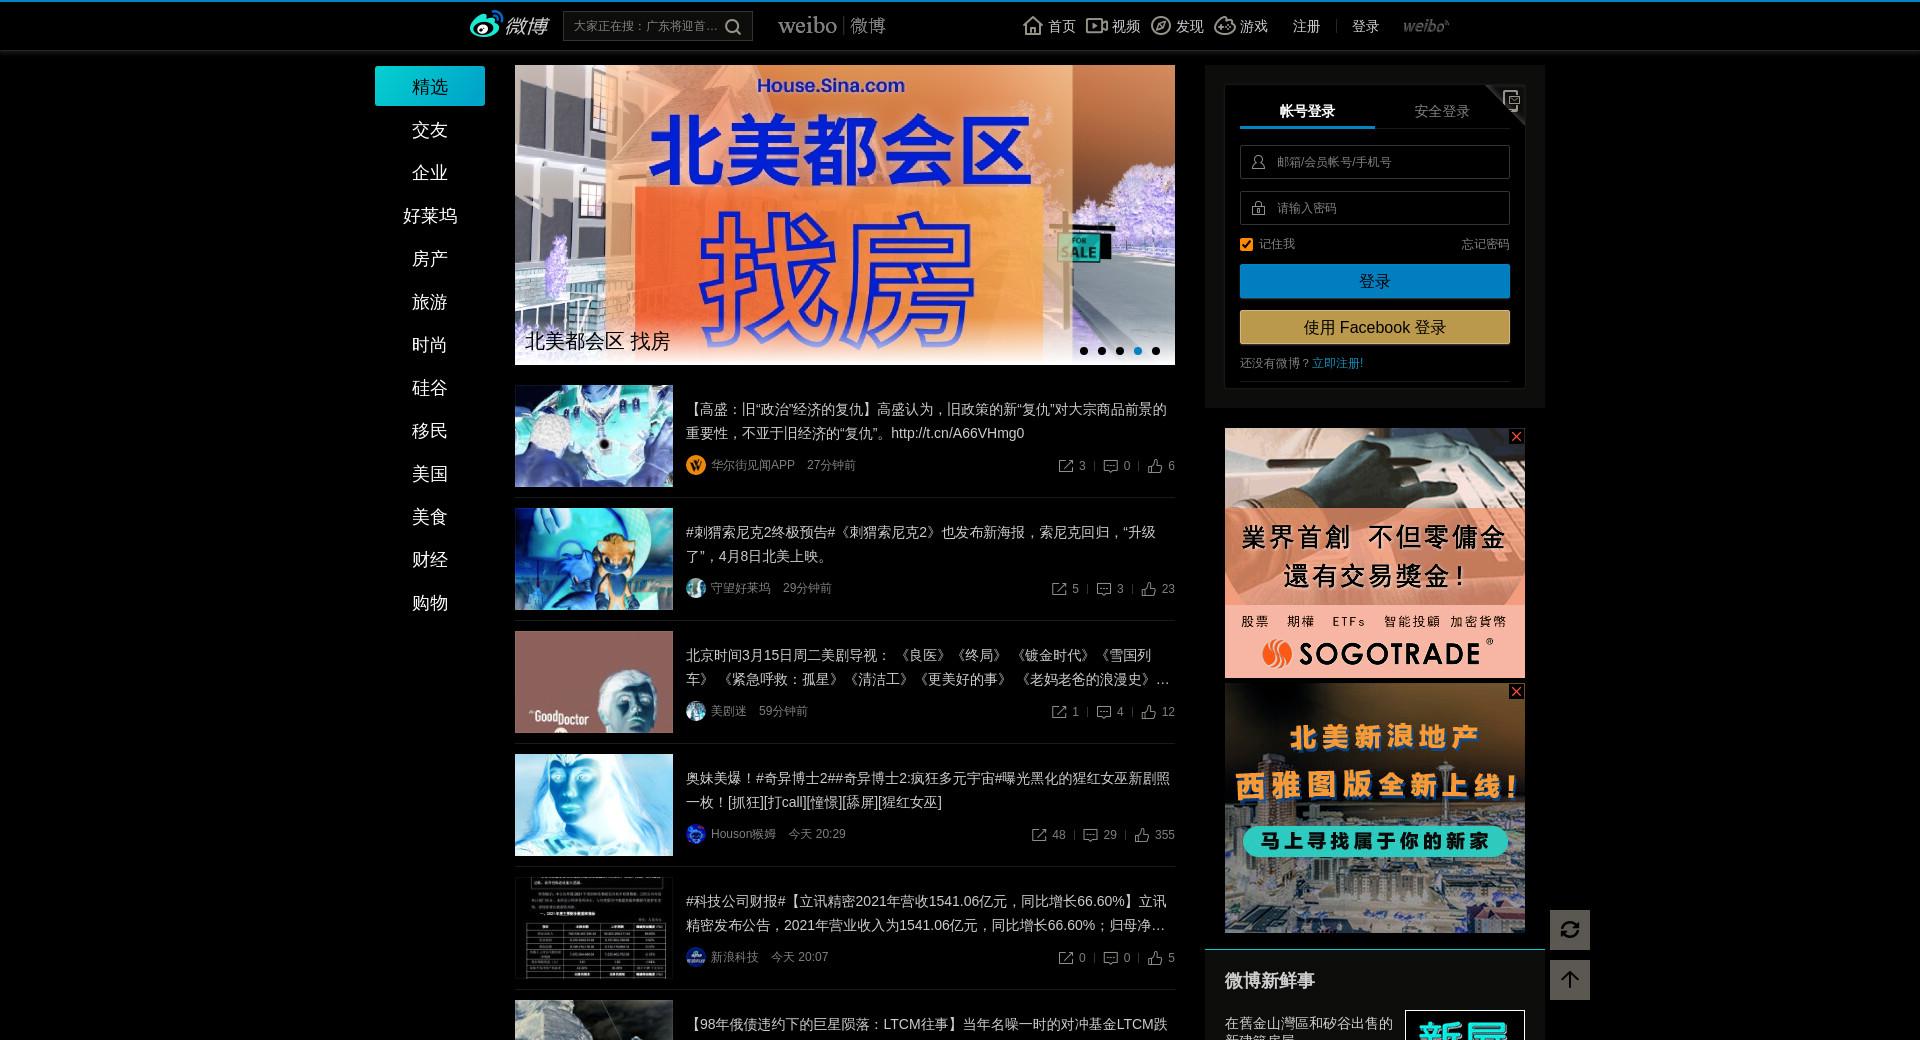Open 视频 video icon
Viewport: 1920px width, 1040px height.
tap(1097, 26)
